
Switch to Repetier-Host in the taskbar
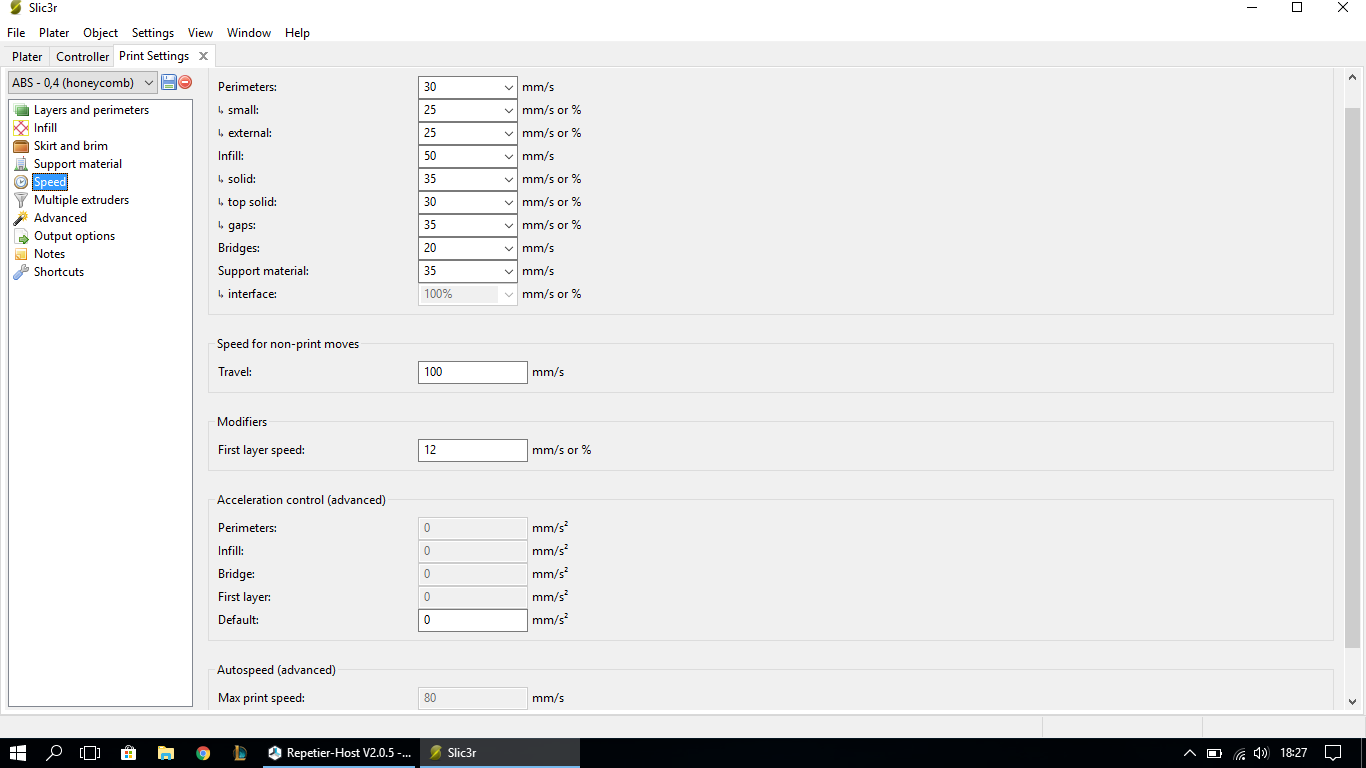pos(340,753)
